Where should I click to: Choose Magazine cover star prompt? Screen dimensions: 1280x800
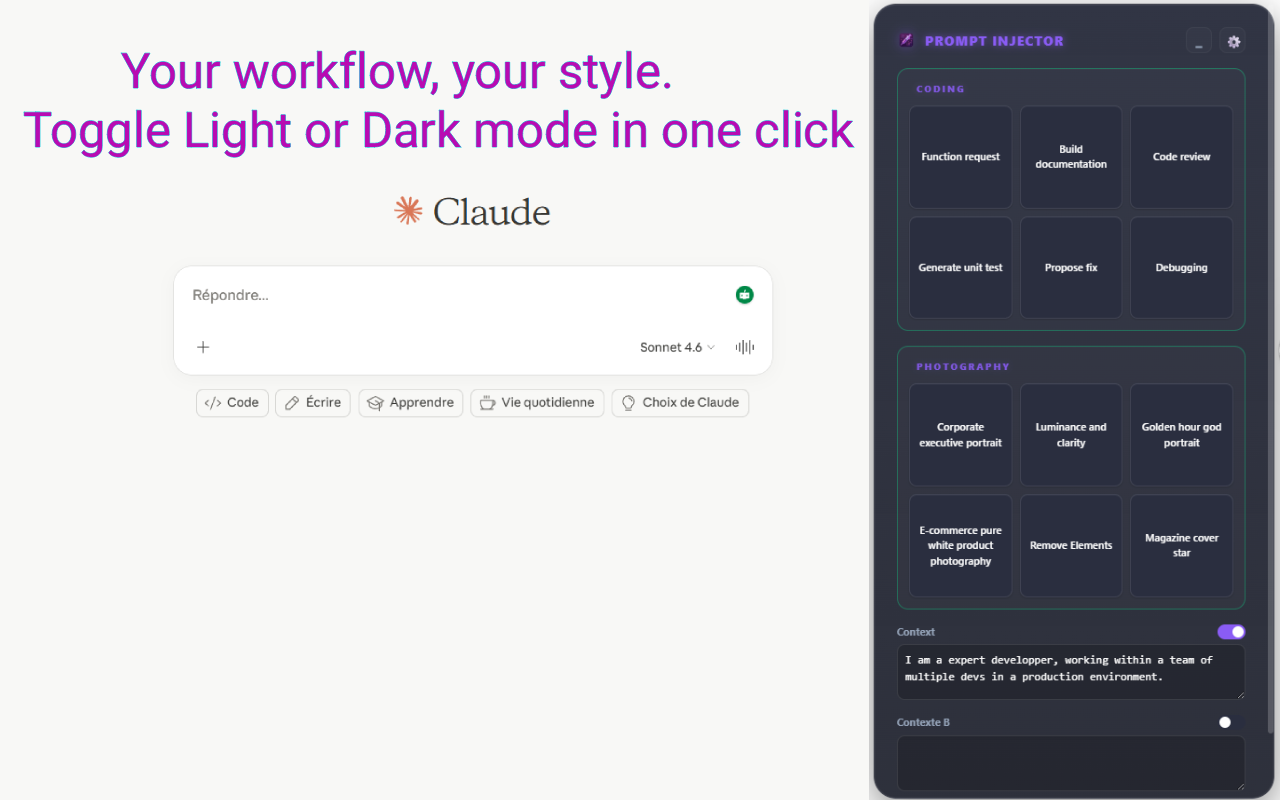[x=1182, y=546]
